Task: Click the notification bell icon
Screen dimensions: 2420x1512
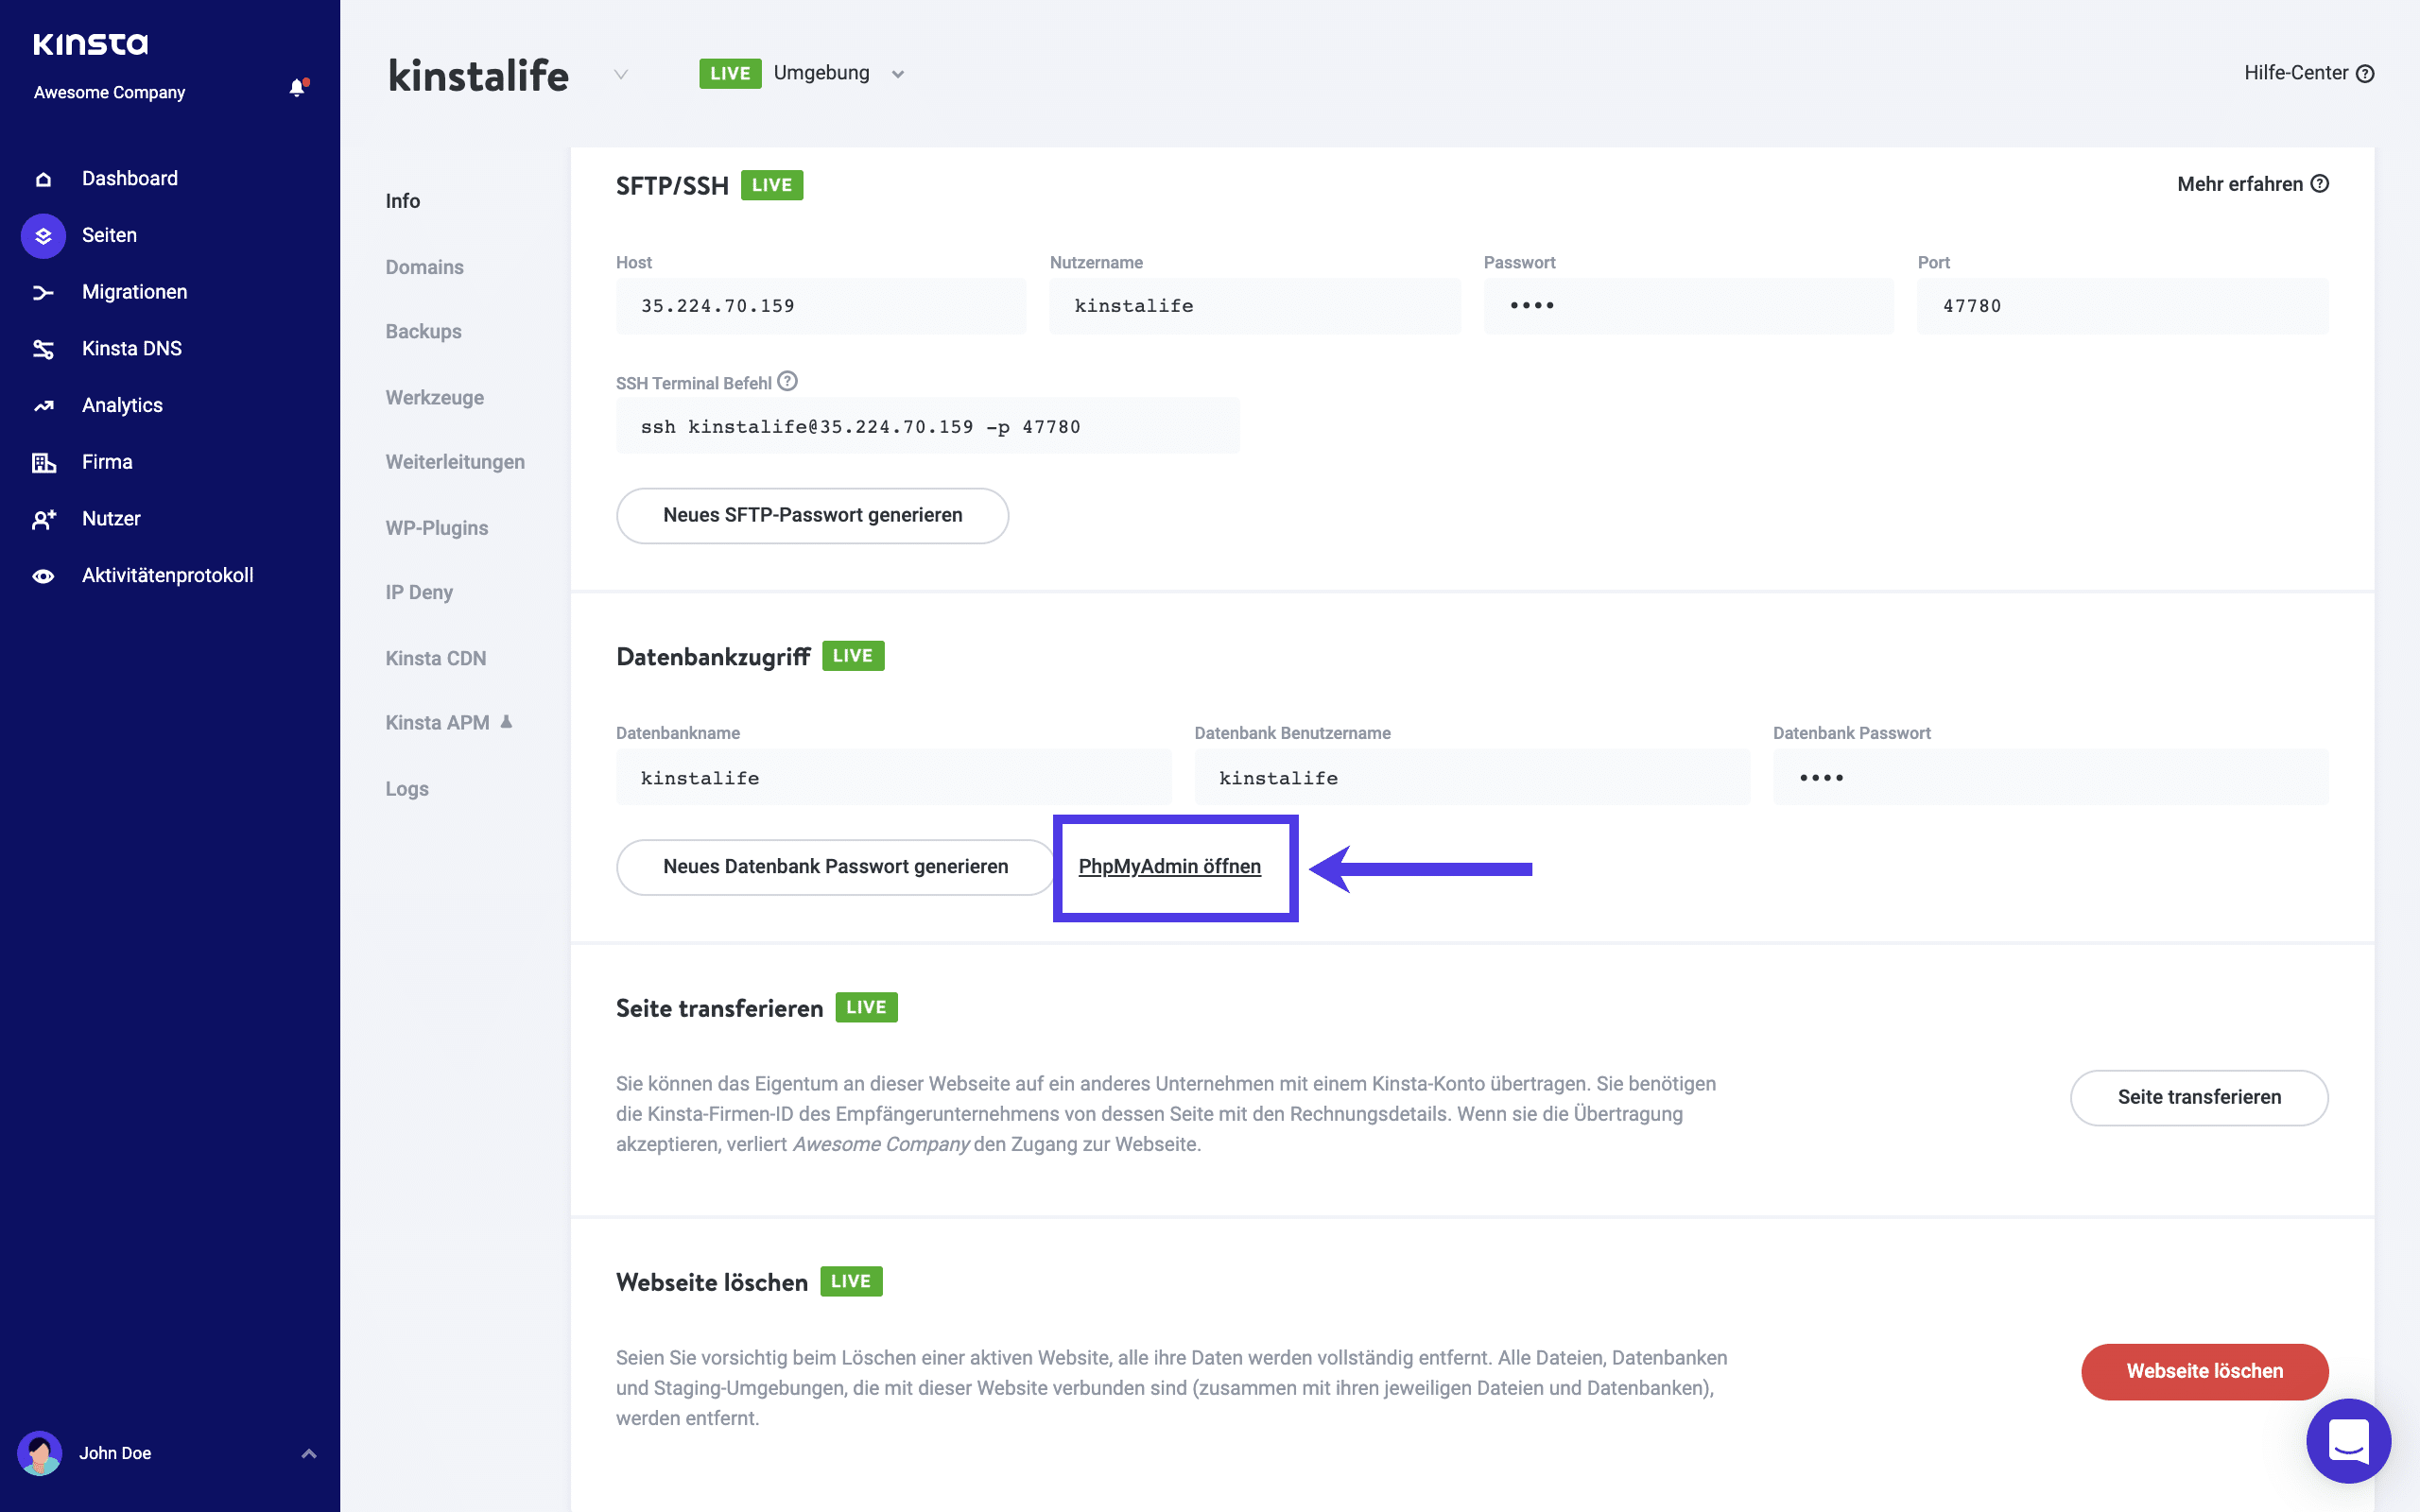Action: pos(296,87)
